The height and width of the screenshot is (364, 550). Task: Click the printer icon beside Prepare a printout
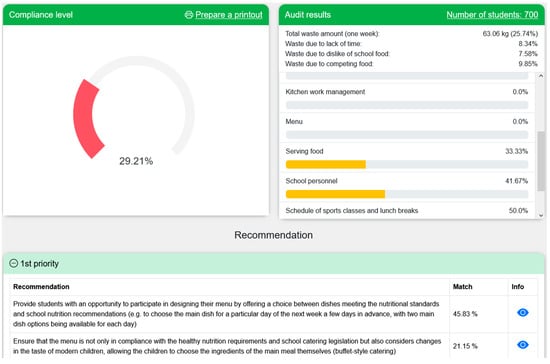pyautogui.click(x=189, y=15)
